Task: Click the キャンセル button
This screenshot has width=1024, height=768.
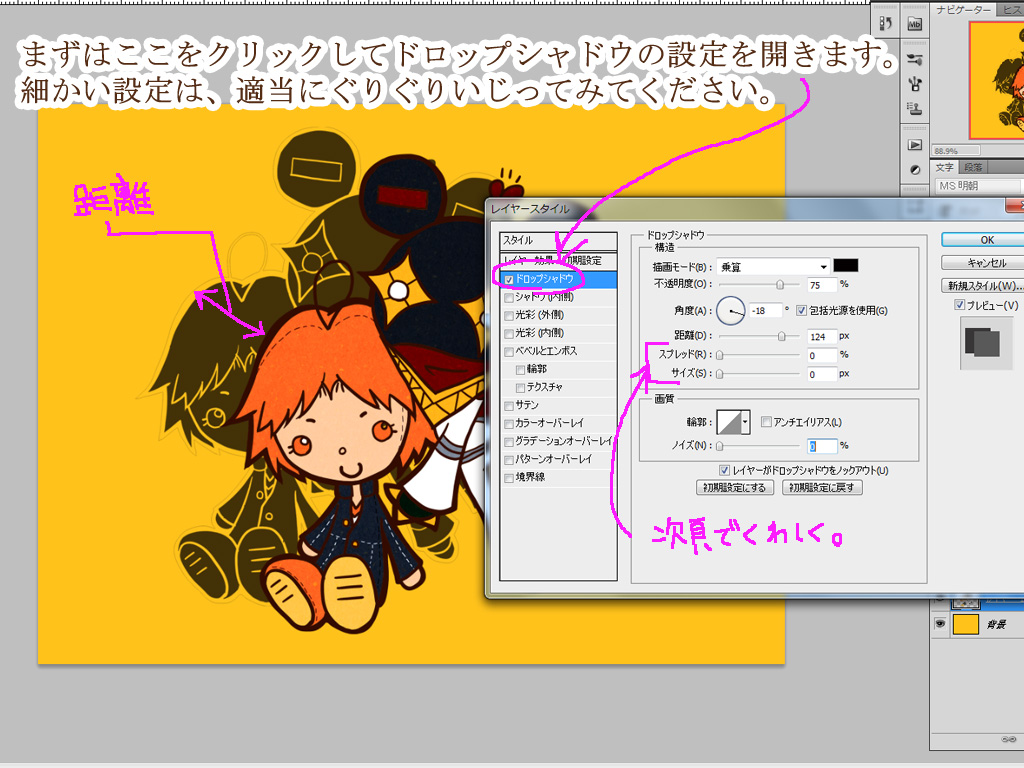Action: pyautogui.click(x=985, y=263)
